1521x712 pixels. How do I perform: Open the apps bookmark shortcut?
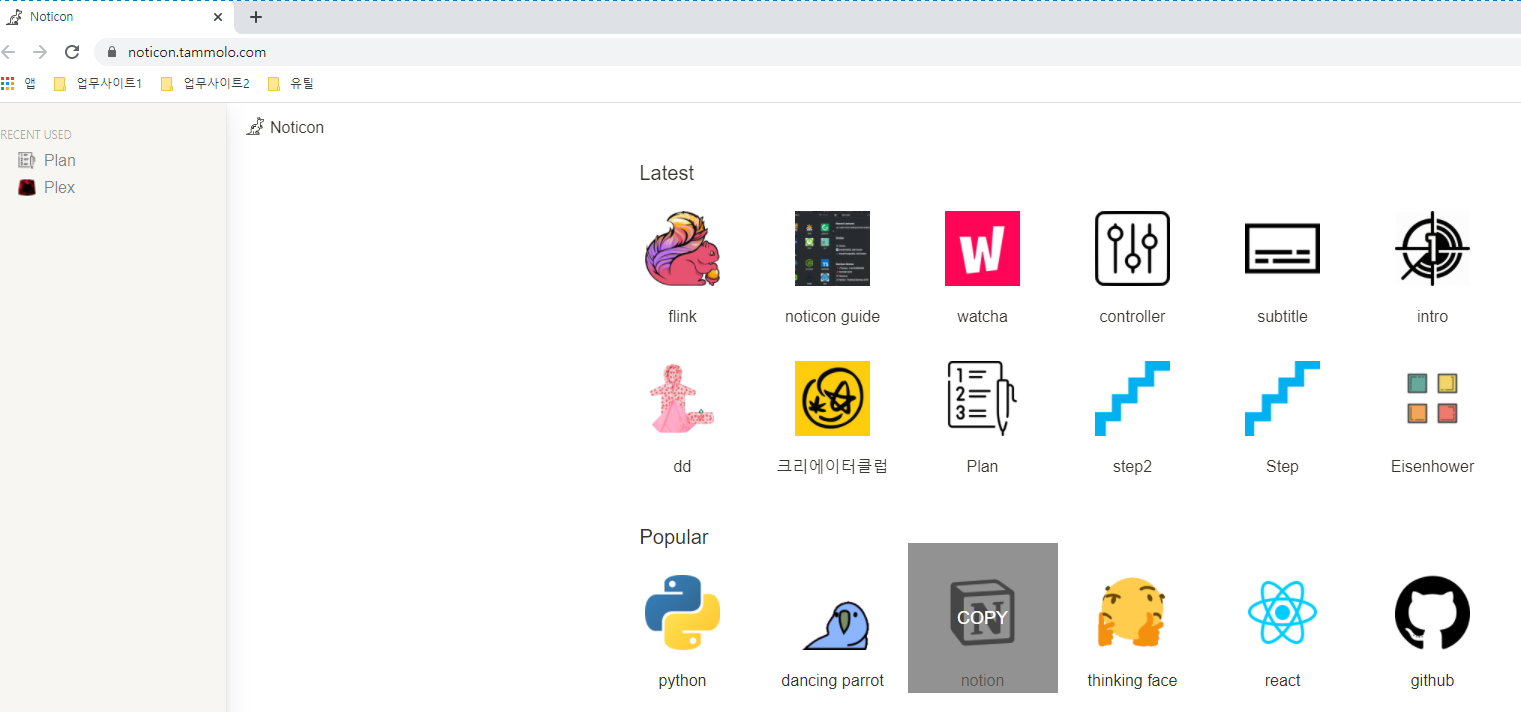(18, 83)
